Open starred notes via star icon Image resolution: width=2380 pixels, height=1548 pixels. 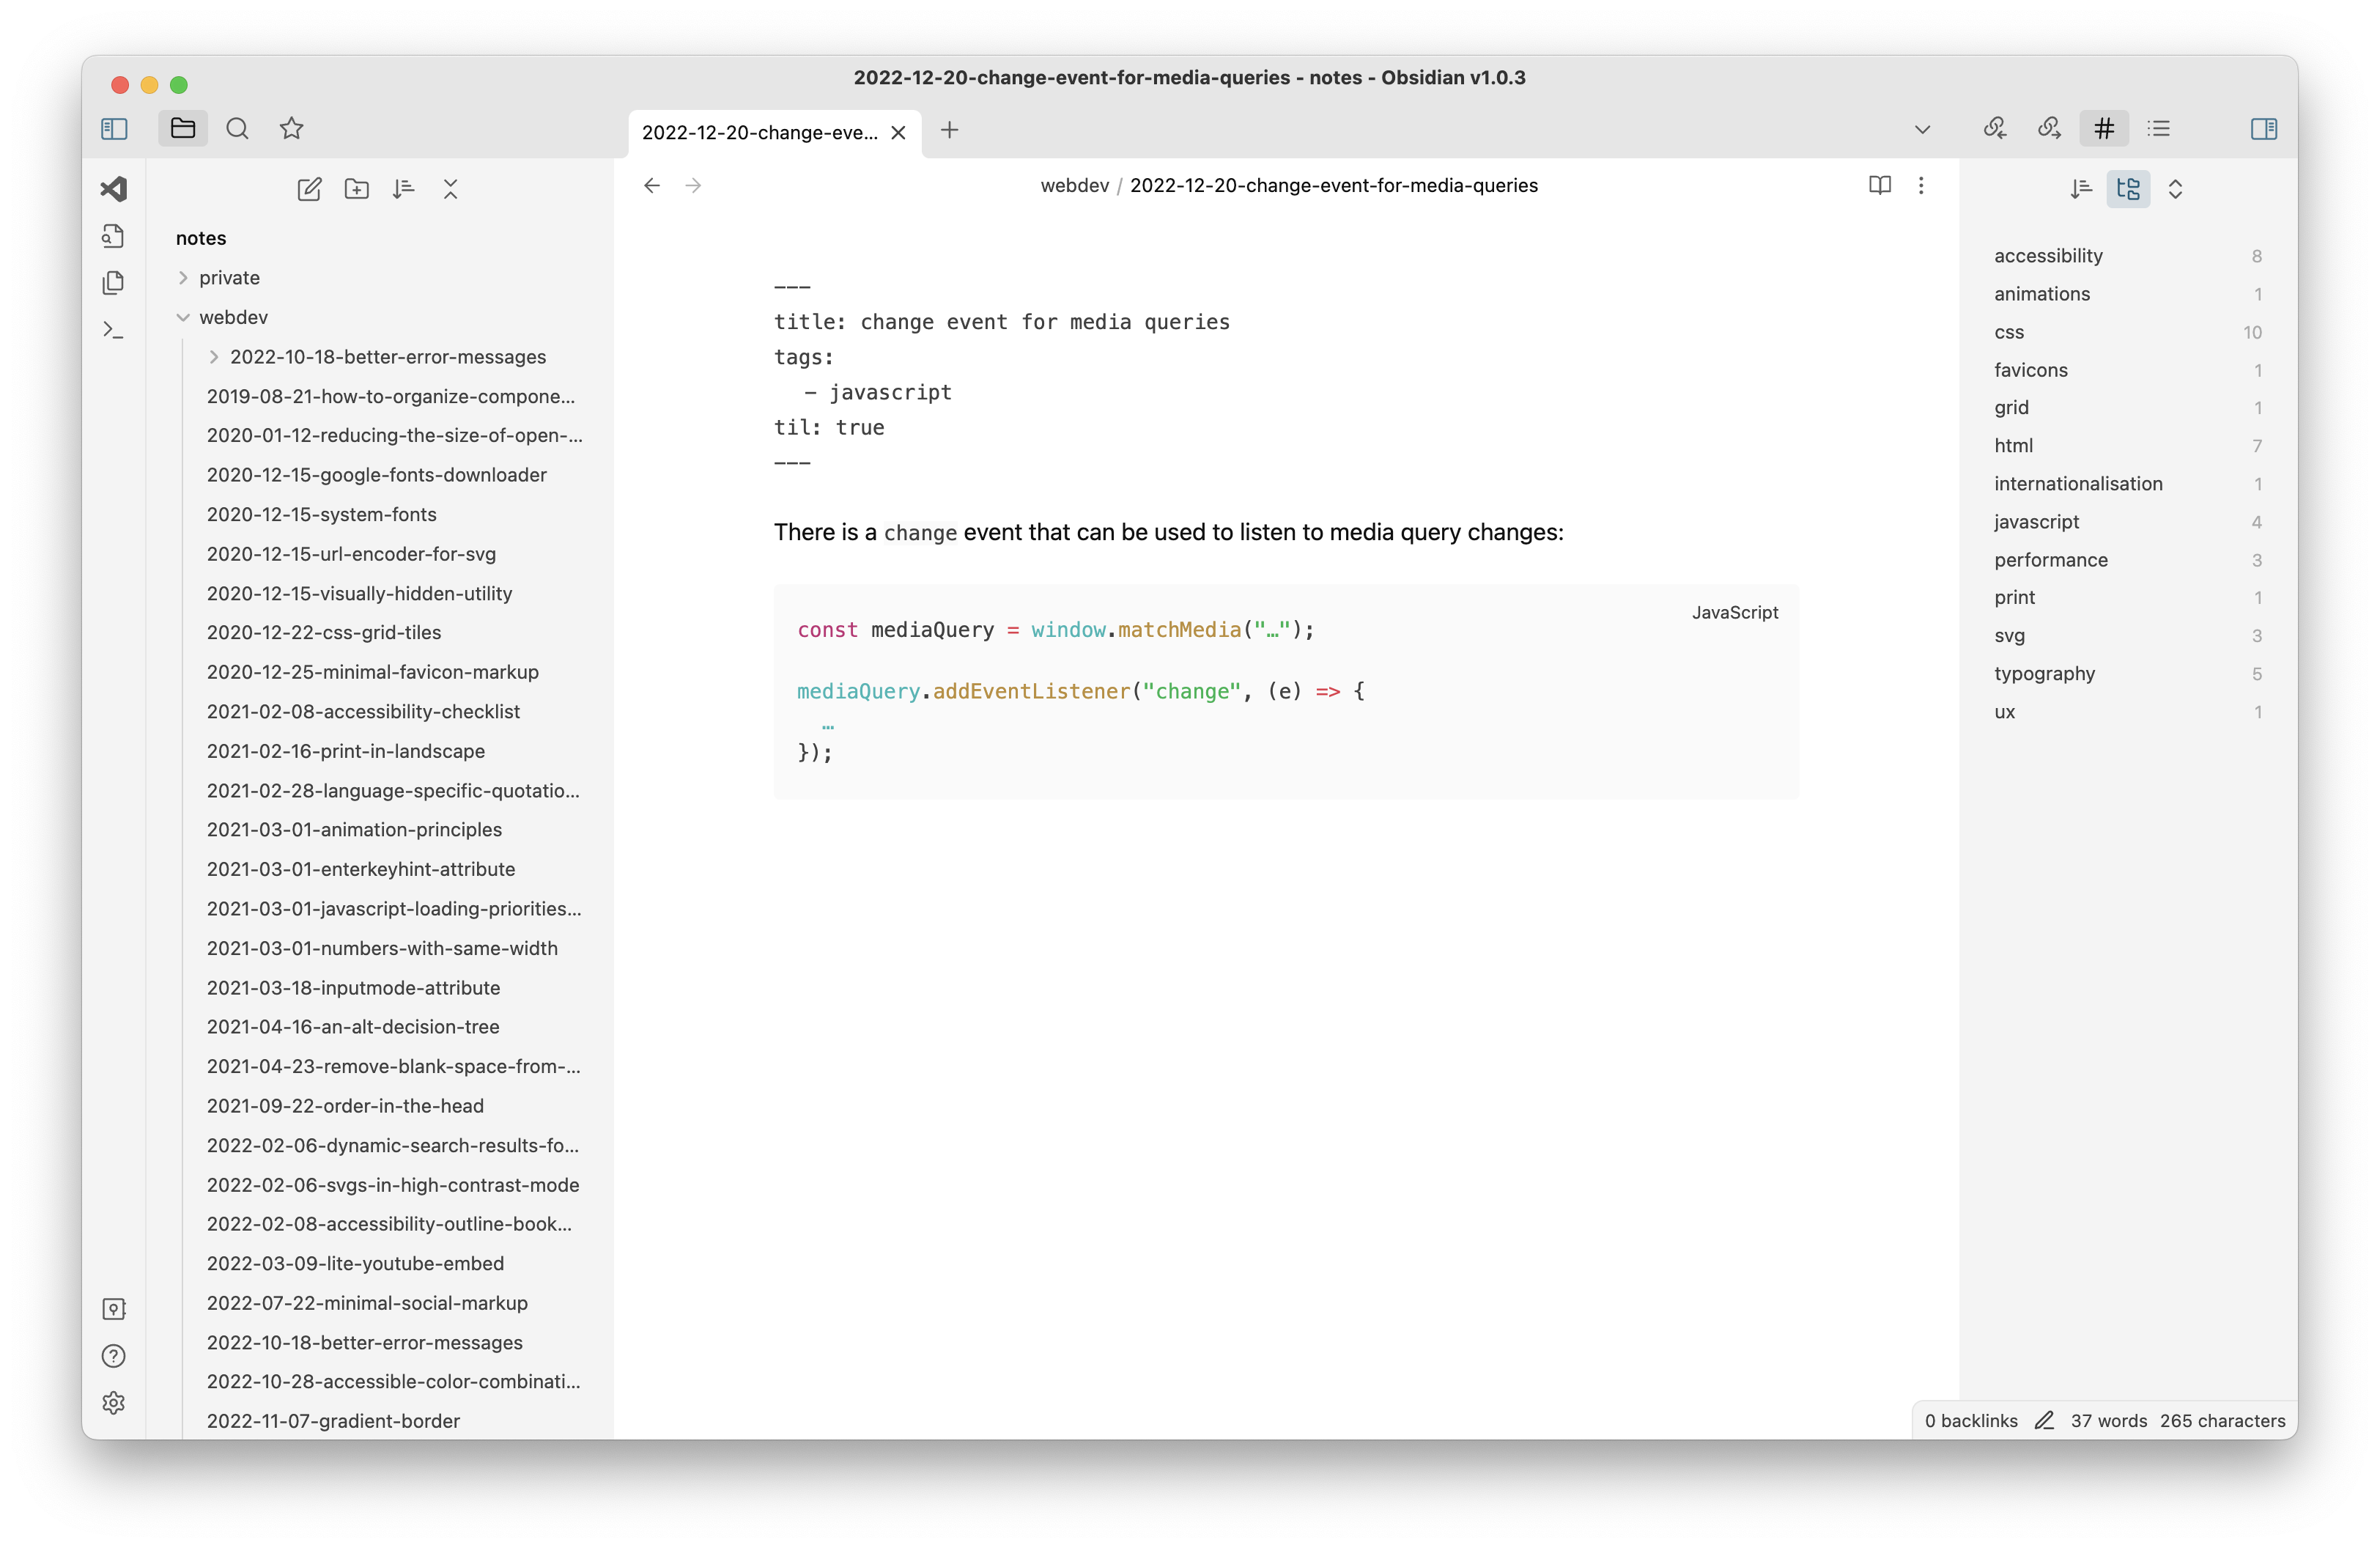[291, 129]
